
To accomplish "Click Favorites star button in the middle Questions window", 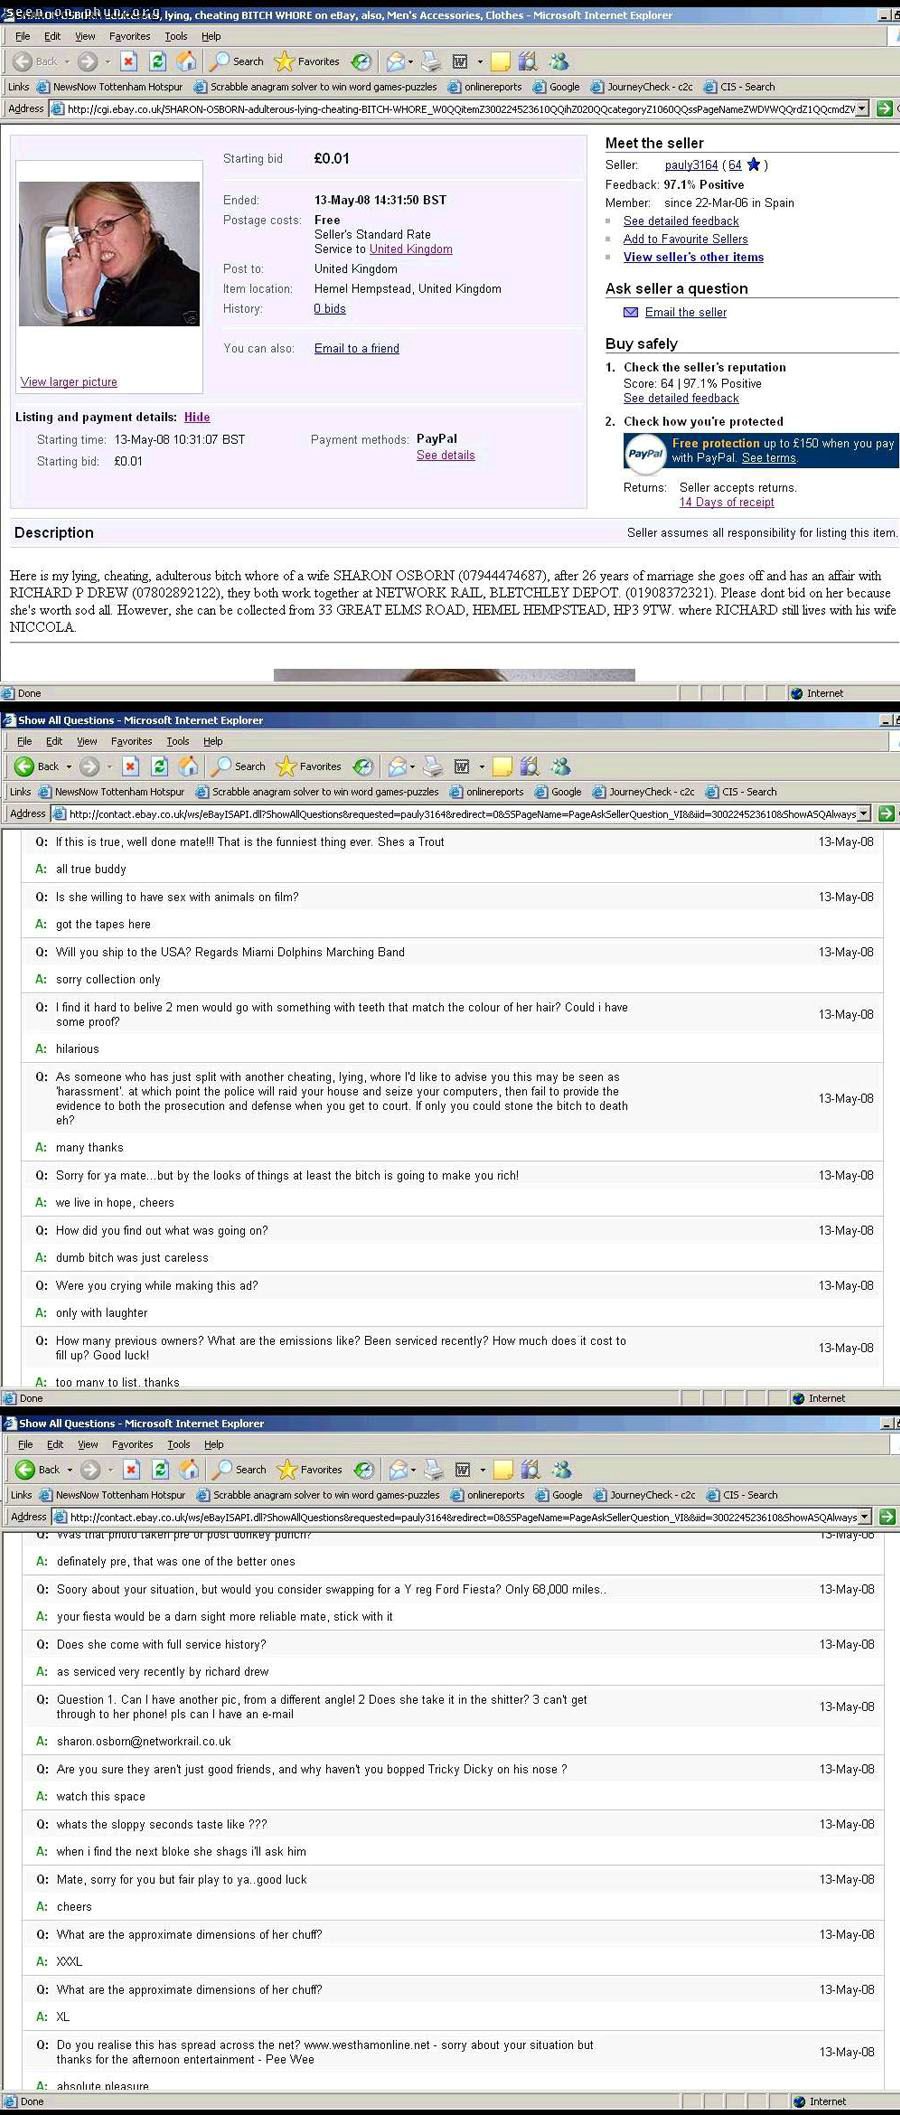I will 307,767.
